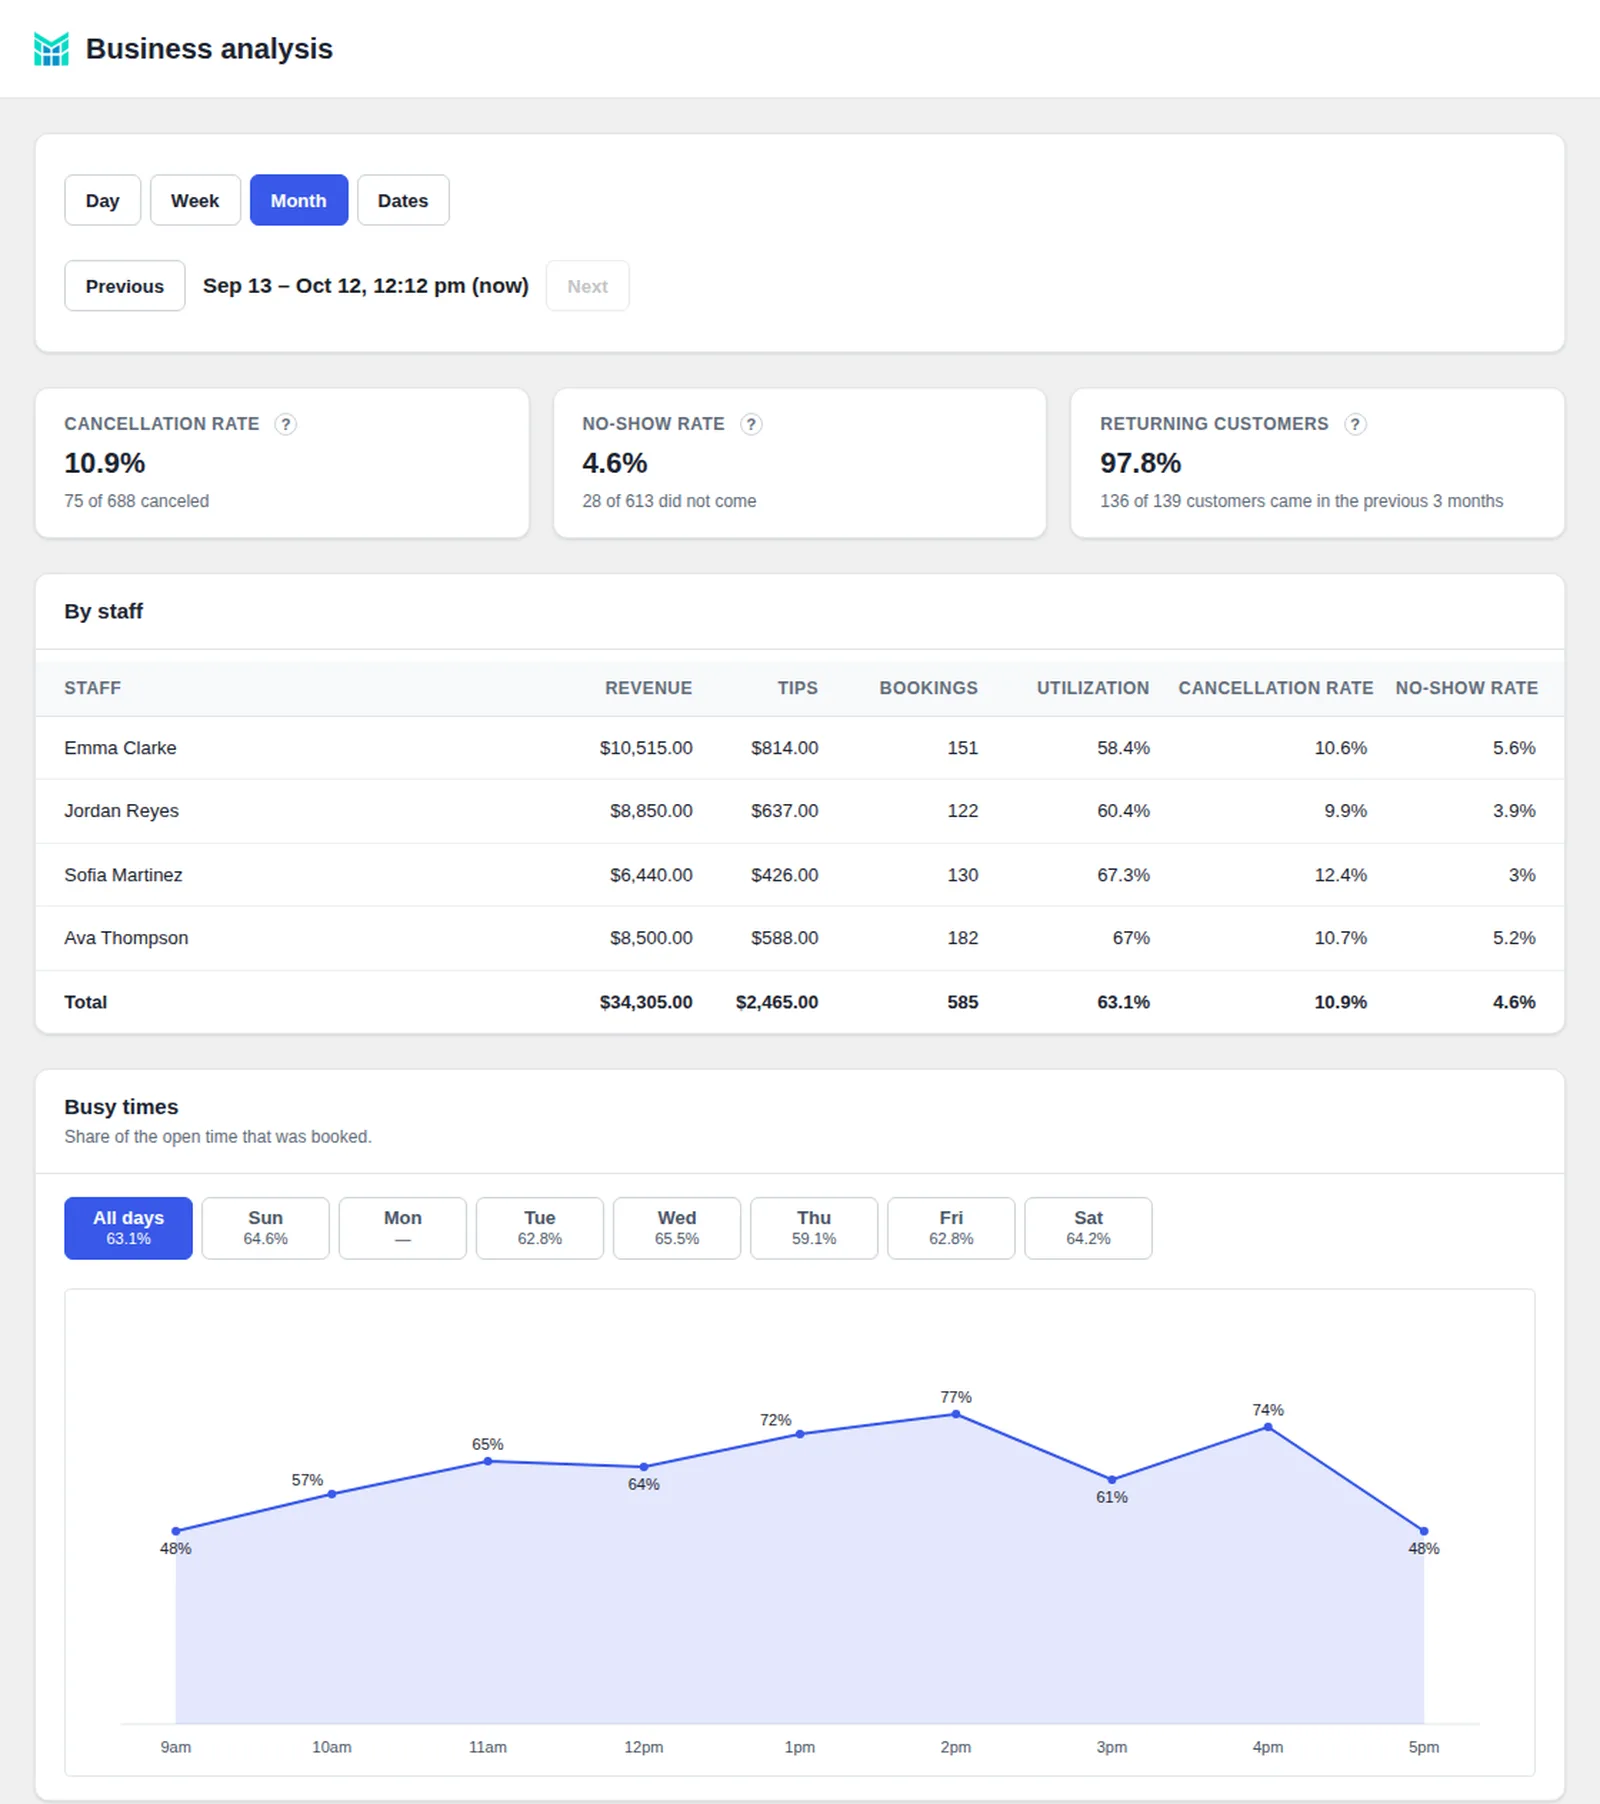Screen dimensions: 1600x1804
Task: Open the No-Show Rate help question mark
Action: click(x=751, y=424)
